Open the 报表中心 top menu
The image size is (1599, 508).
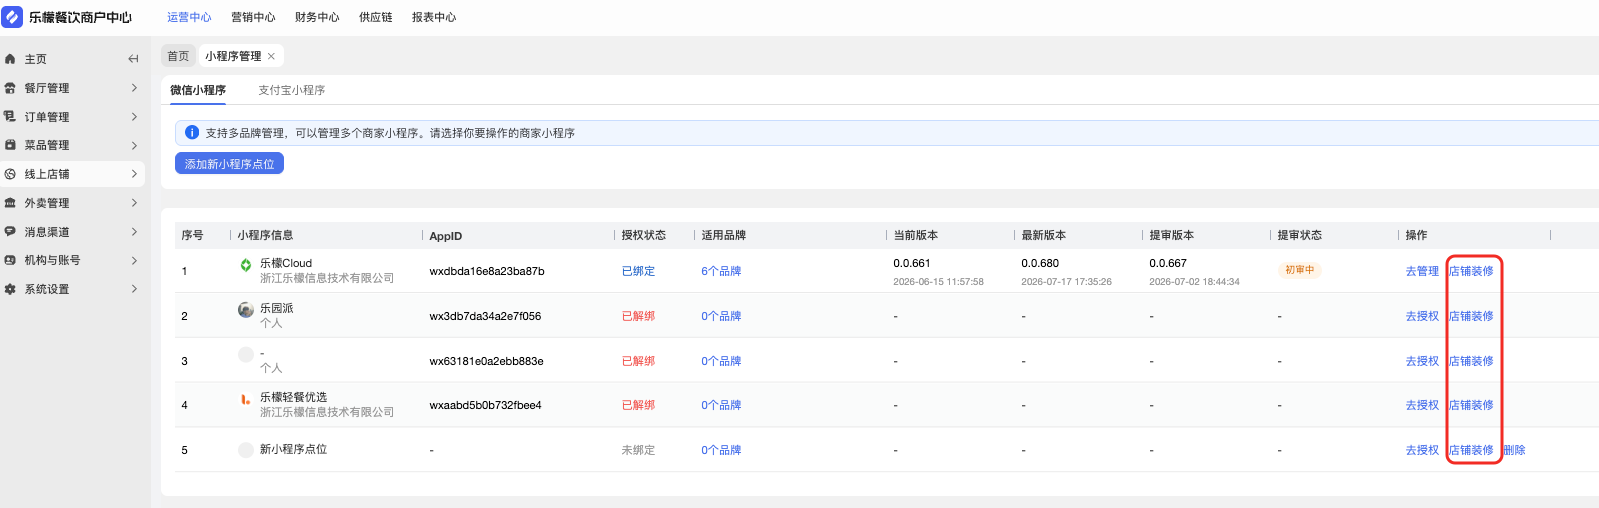434,17
